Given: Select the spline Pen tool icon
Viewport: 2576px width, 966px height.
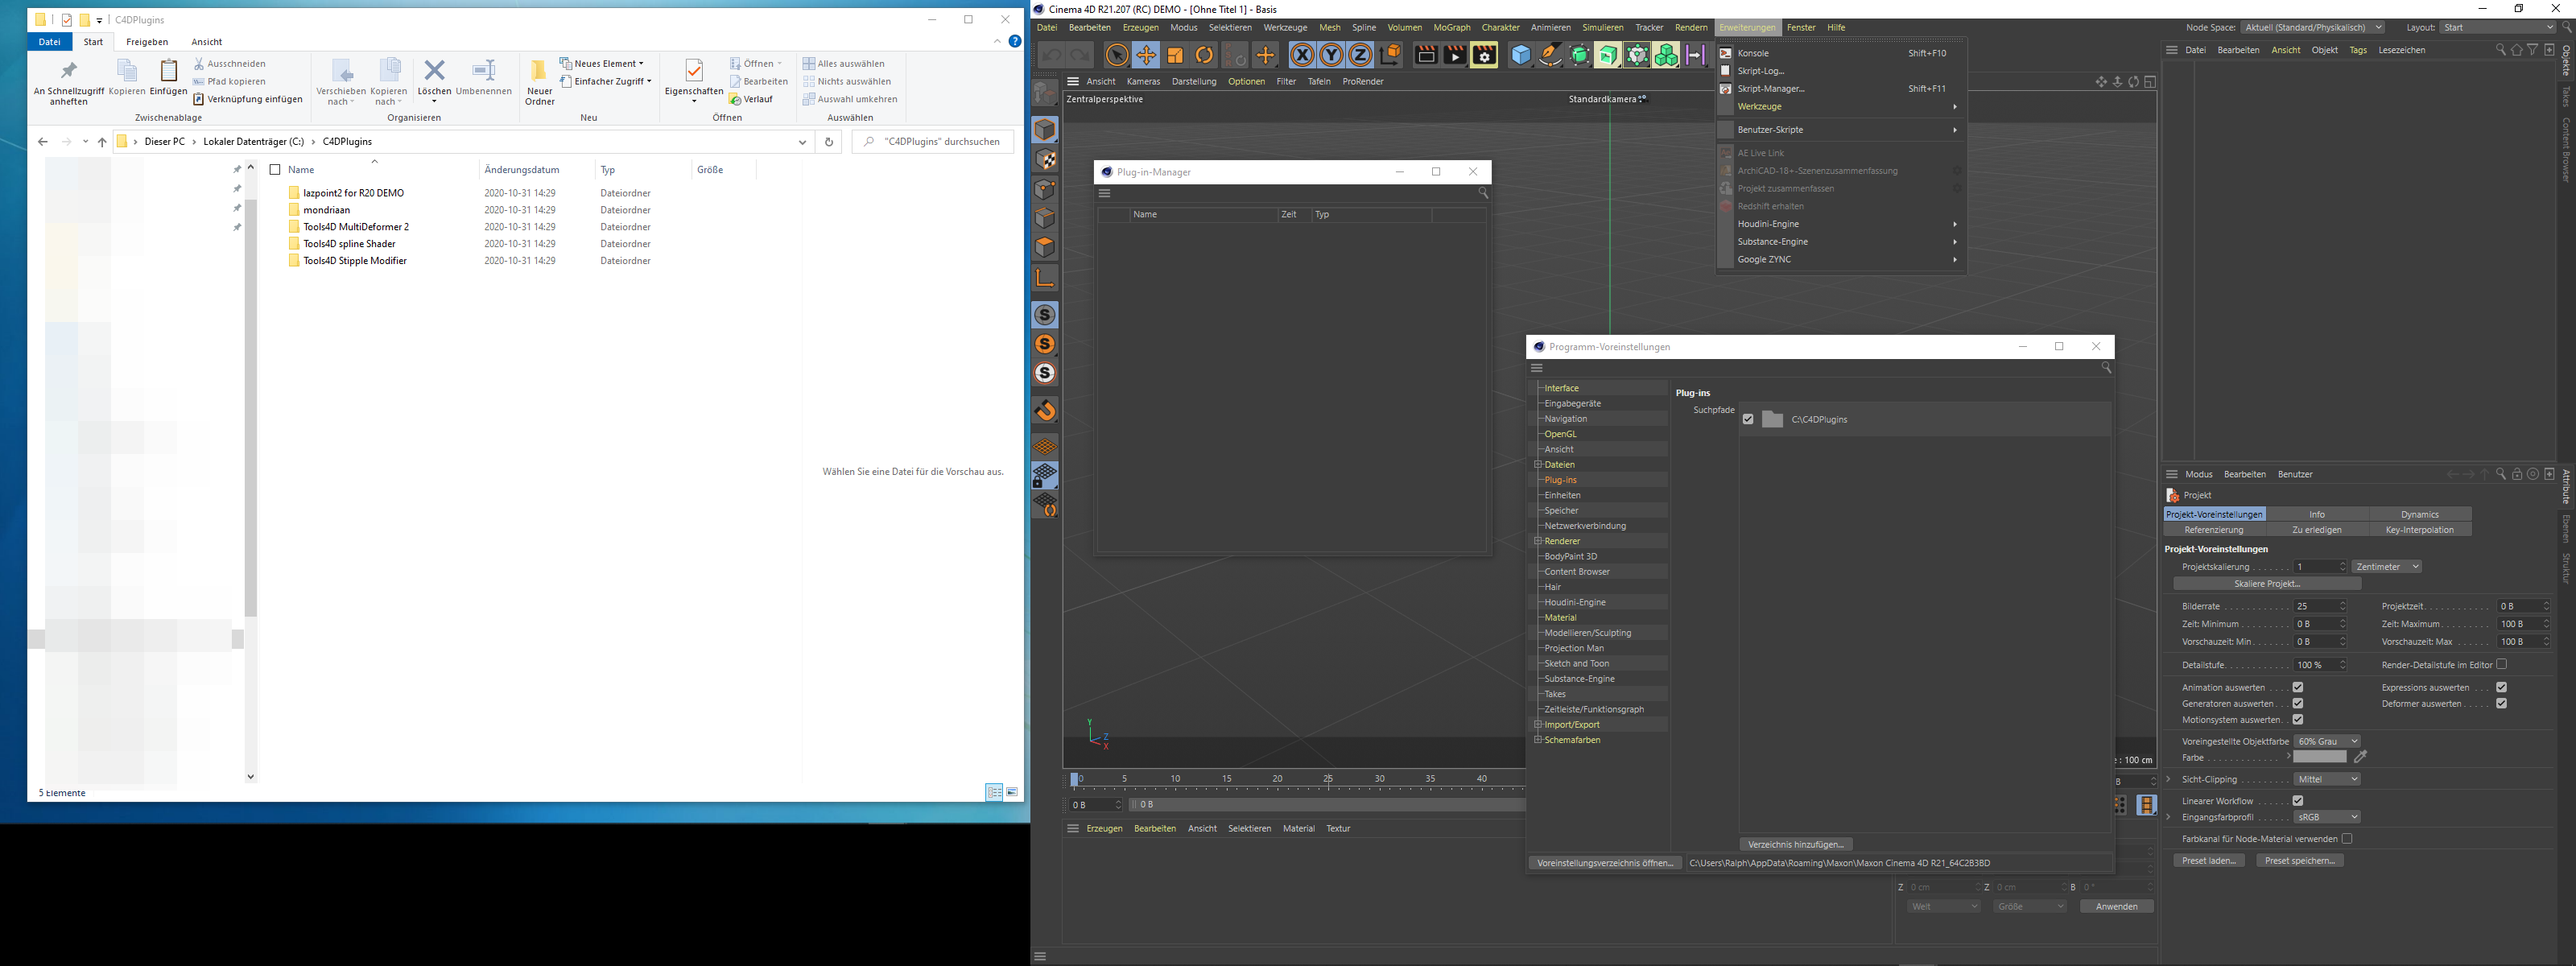Looking at the screenshot, I should (1549, 56).
